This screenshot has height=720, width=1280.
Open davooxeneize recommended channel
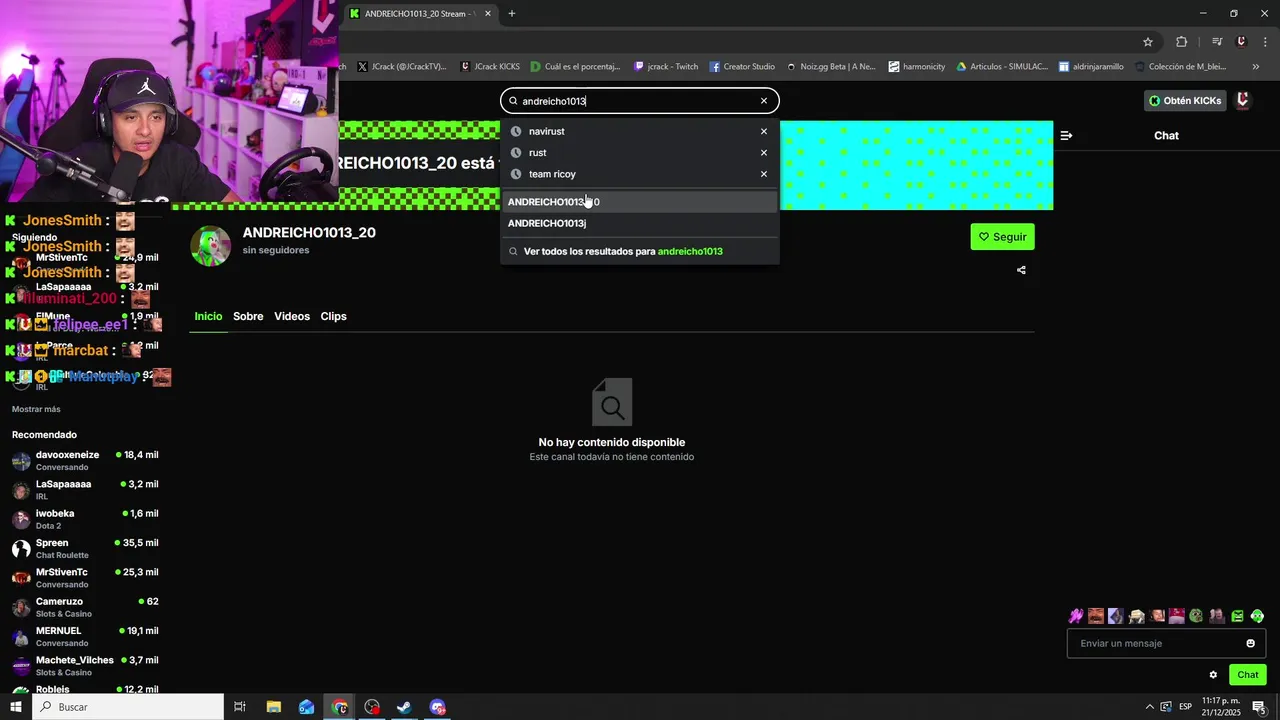(x=85, y=461)
